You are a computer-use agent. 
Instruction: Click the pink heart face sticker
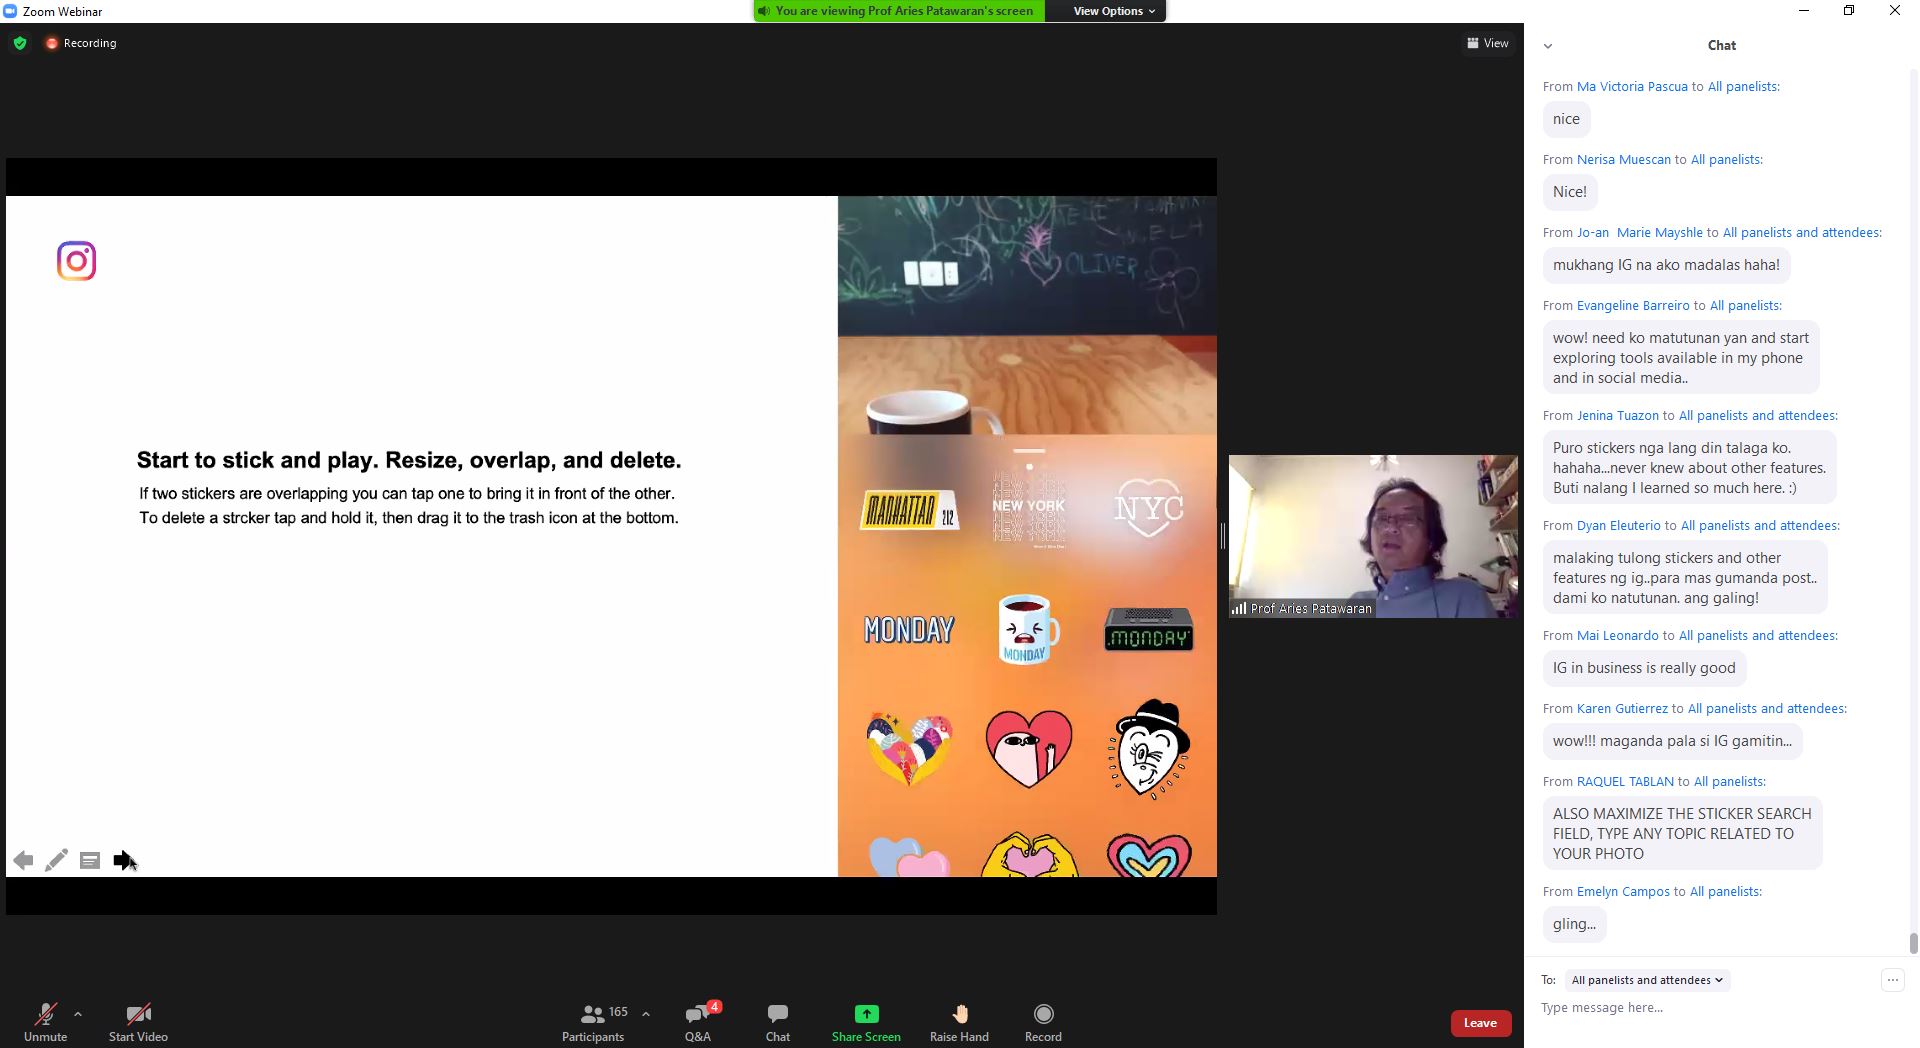pos(1028,749)
